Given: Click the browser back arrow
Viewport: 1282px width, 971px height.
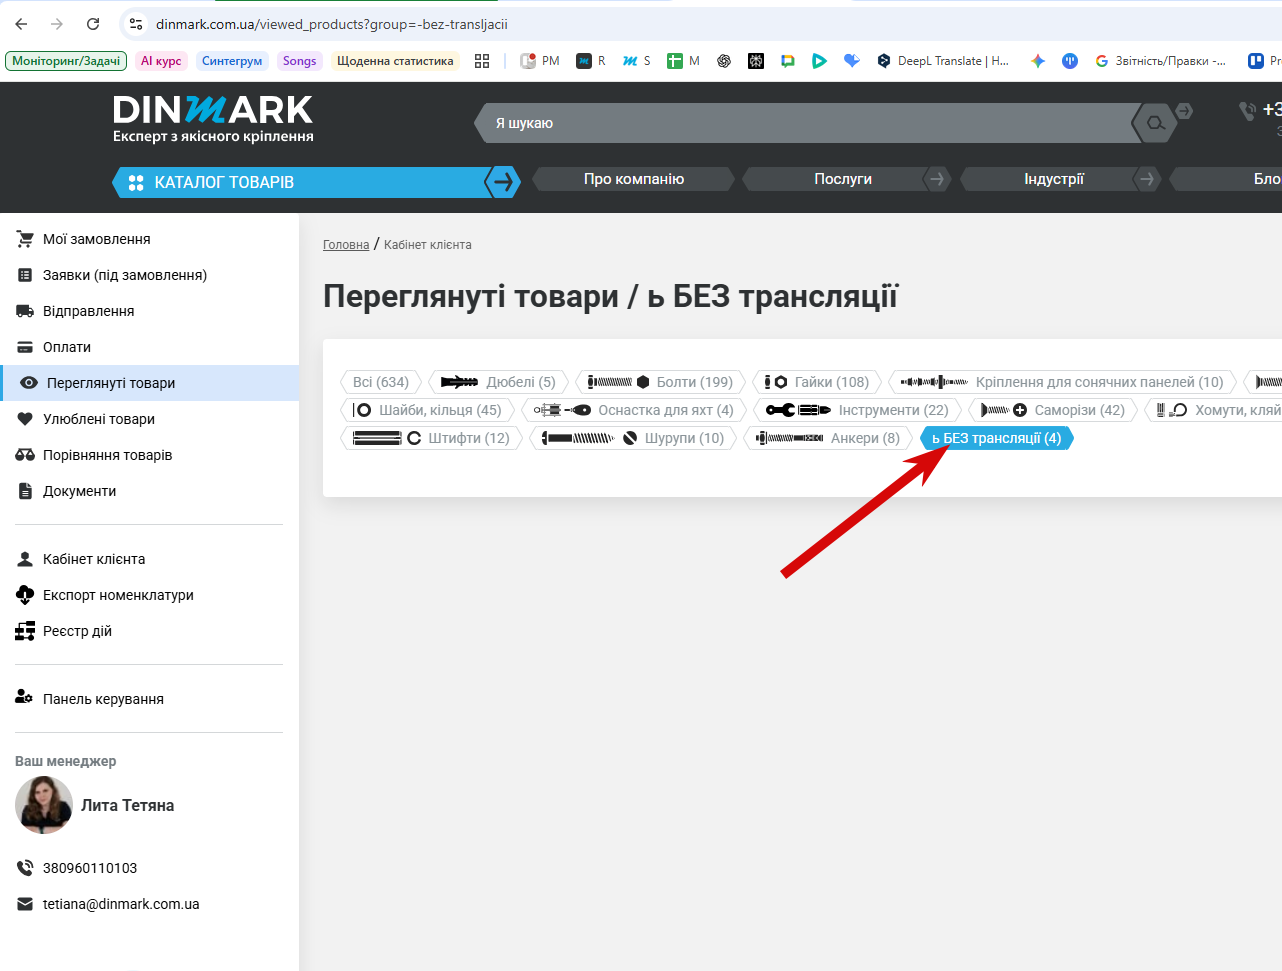Looking at the screenshot, I should 22,24.
